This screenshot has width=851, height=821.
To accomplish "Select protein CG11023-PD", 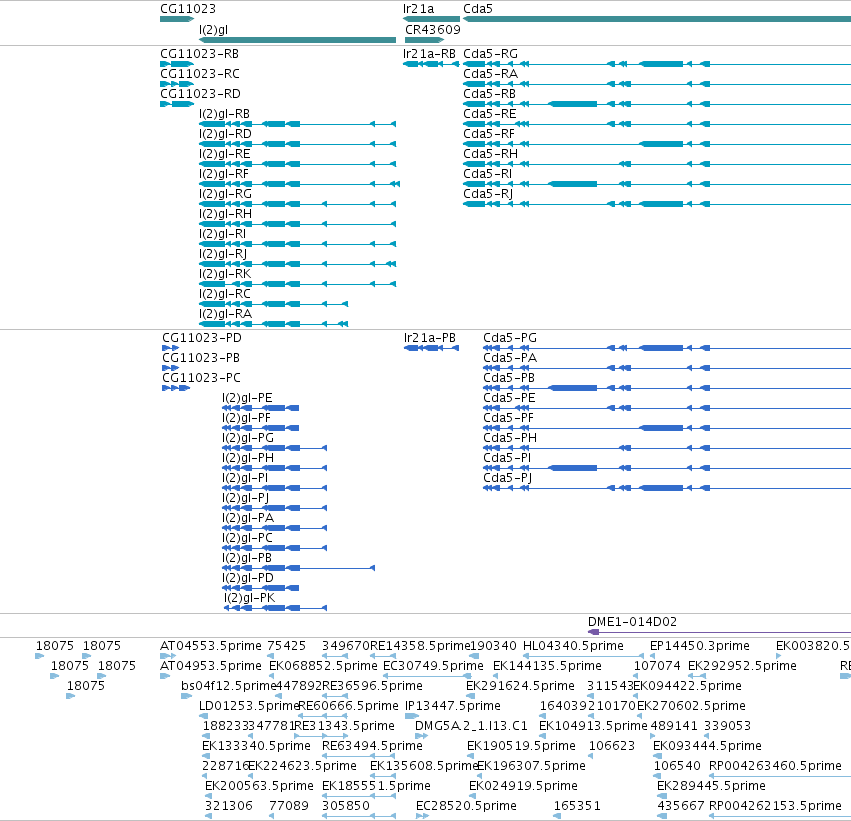I will click(x=170, y=348).
